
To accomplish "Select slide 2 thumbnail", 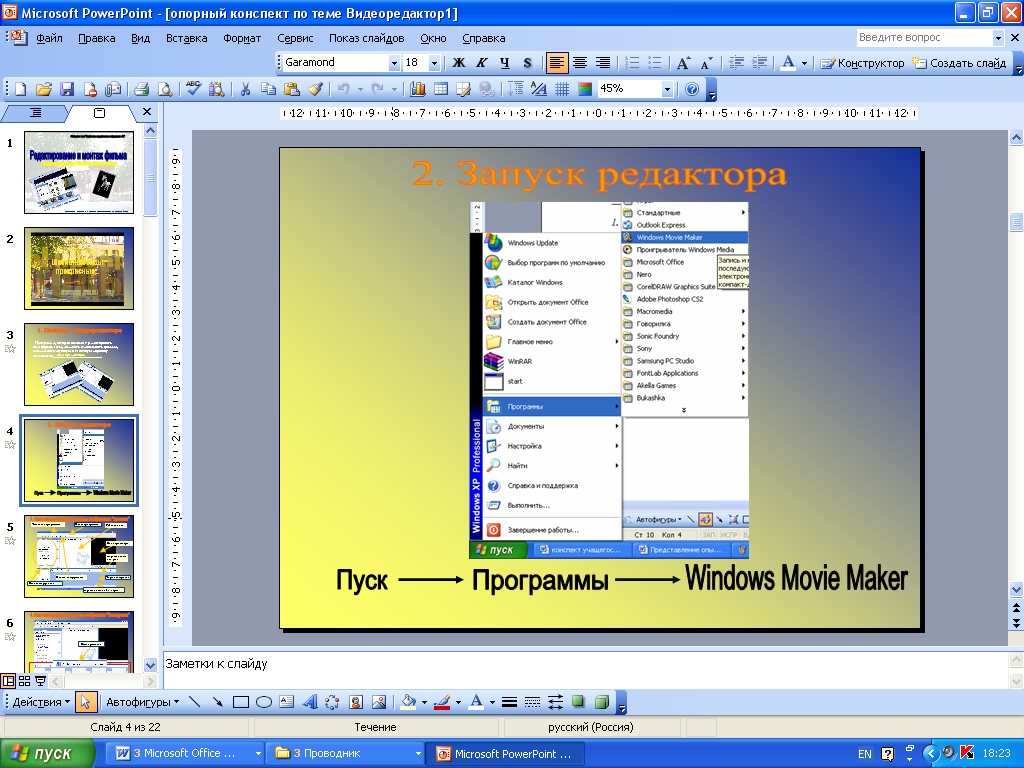I will point(79,268).
